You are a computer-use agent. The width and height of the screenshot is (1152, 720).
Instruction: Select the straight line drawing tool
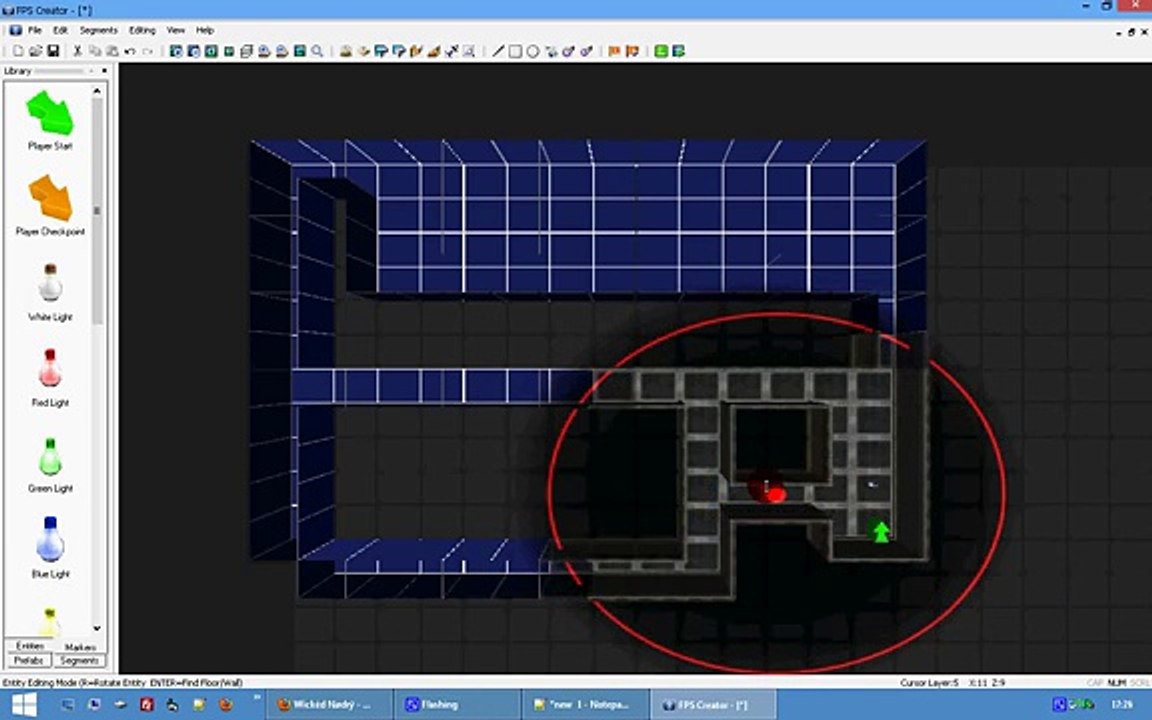pos(497,51)
